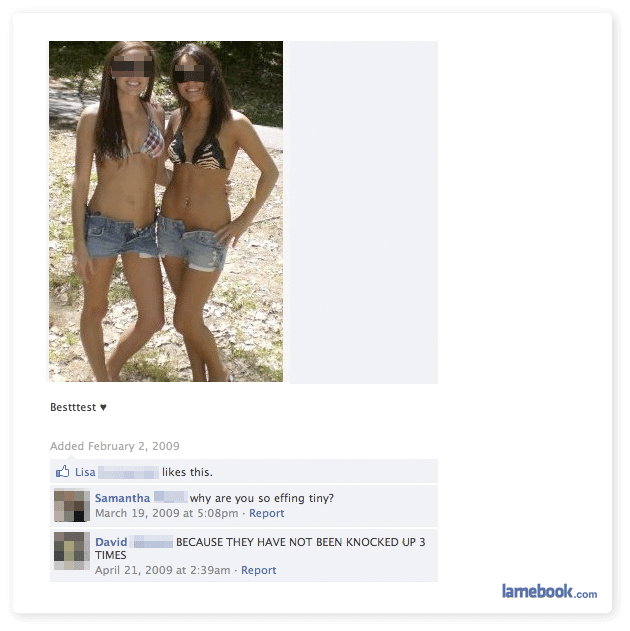Click the March 19, 2009 comment timestamp
Image resolution: width=630 pixels, height=631 pixels.
coord(167,513)
